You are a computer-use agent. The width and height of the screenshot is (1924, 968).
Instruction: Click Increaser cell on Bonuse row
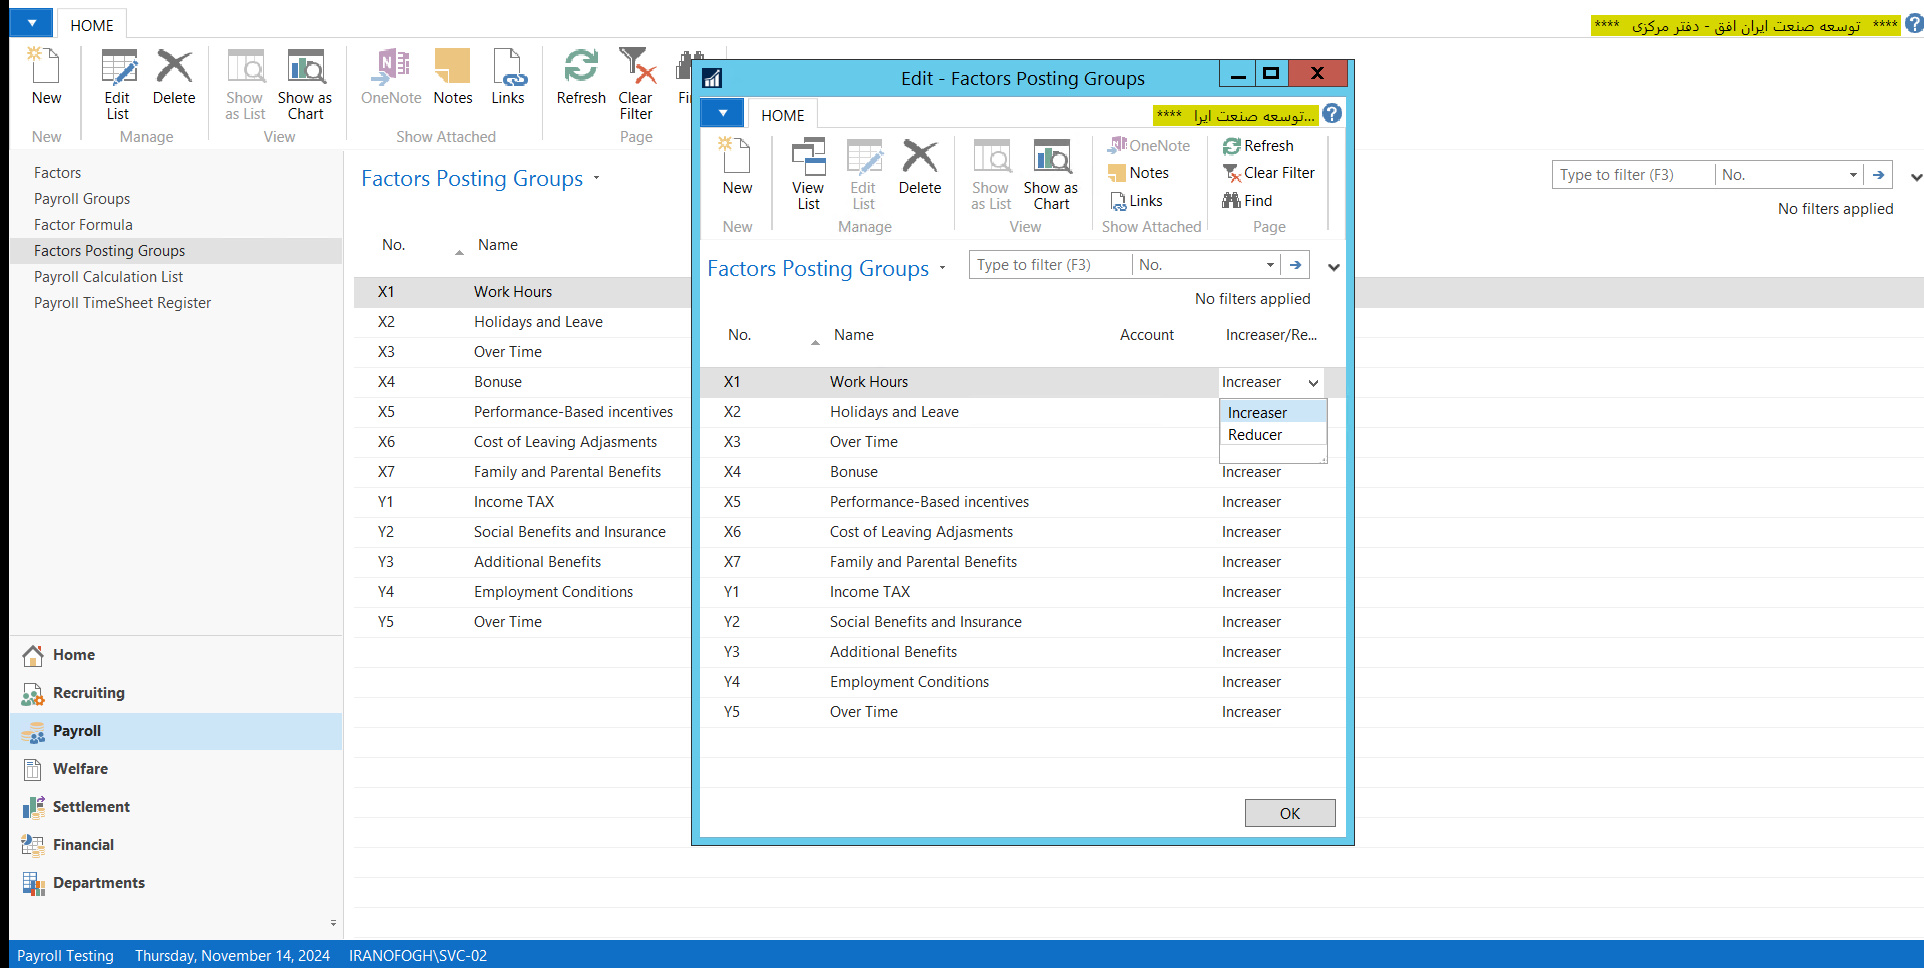(x=1251, y=472)
